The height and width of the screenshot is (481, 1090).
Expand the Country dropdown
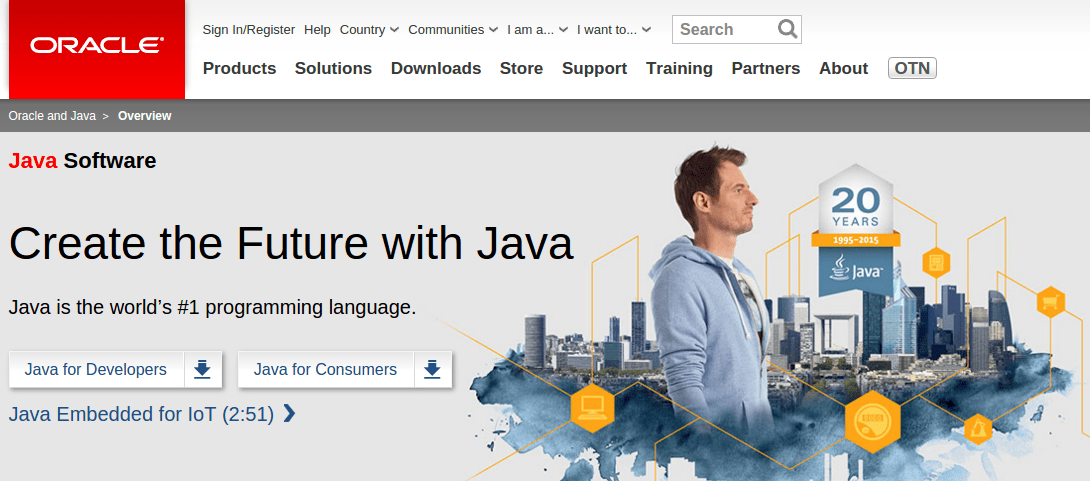click(369, 30)
